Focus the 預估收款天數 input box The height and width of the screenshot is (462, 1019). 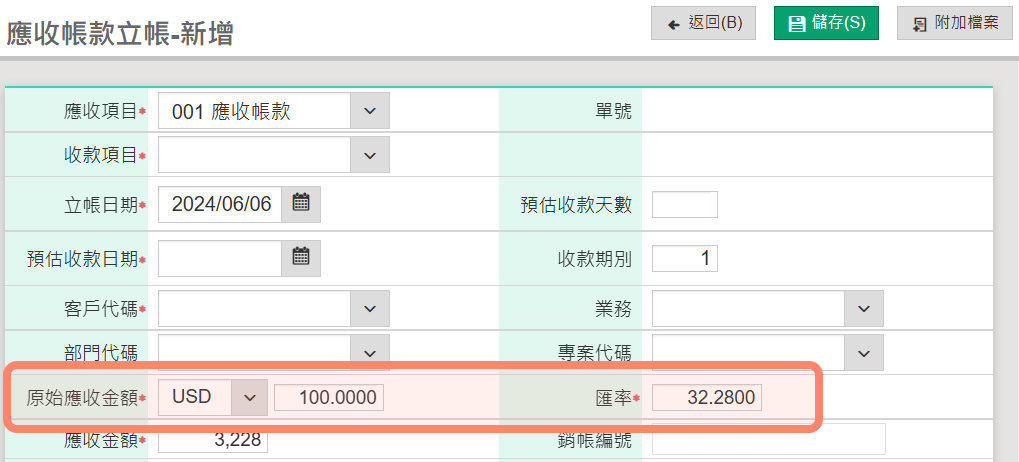coord(684,204)
